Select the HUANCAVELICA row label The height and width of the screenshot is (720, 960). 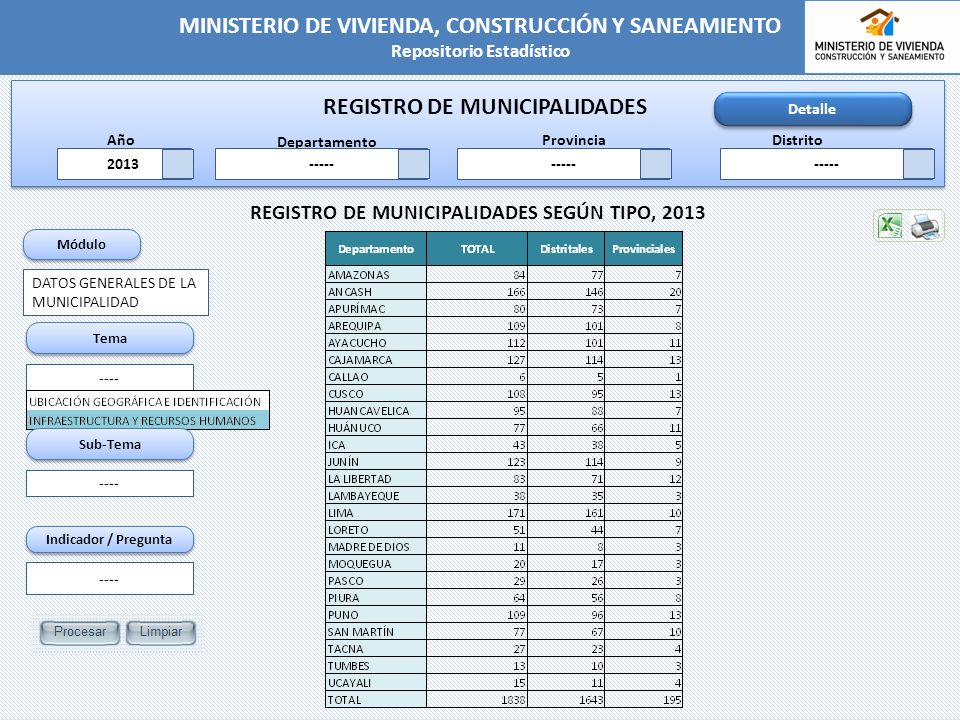376,411
